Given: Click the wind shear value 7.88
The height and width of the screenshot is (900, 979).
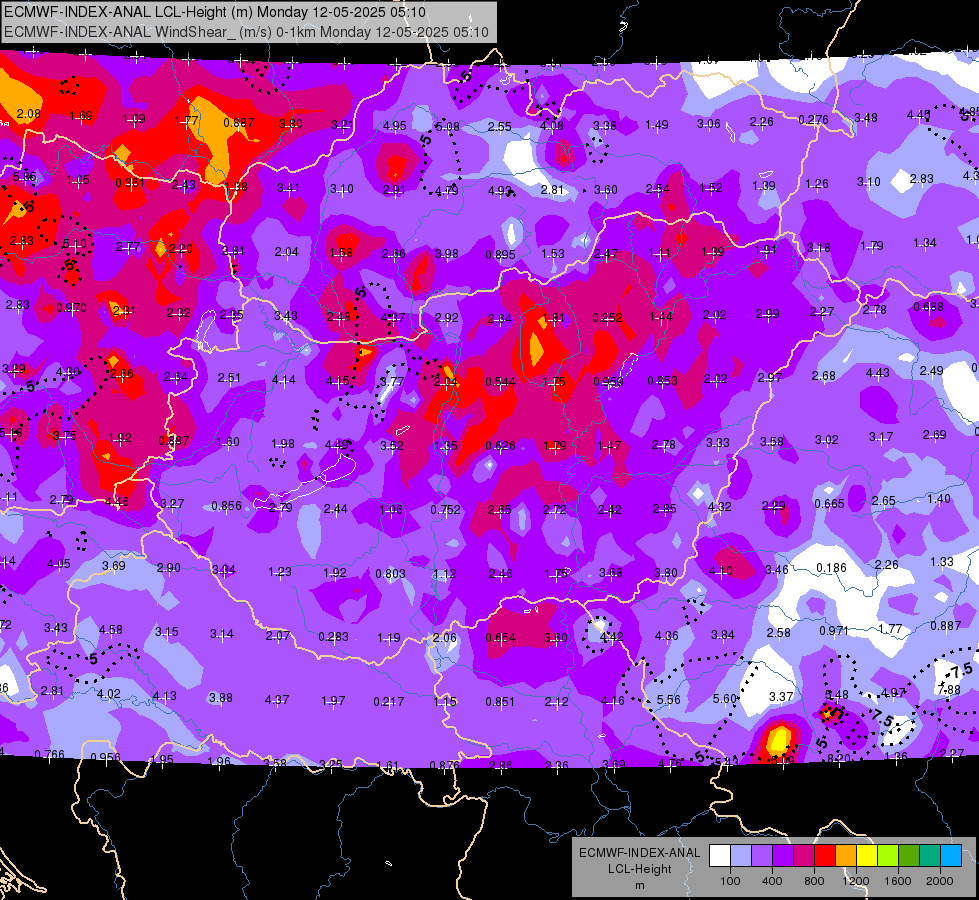Looking at the screenshot, I should point(949,689).
